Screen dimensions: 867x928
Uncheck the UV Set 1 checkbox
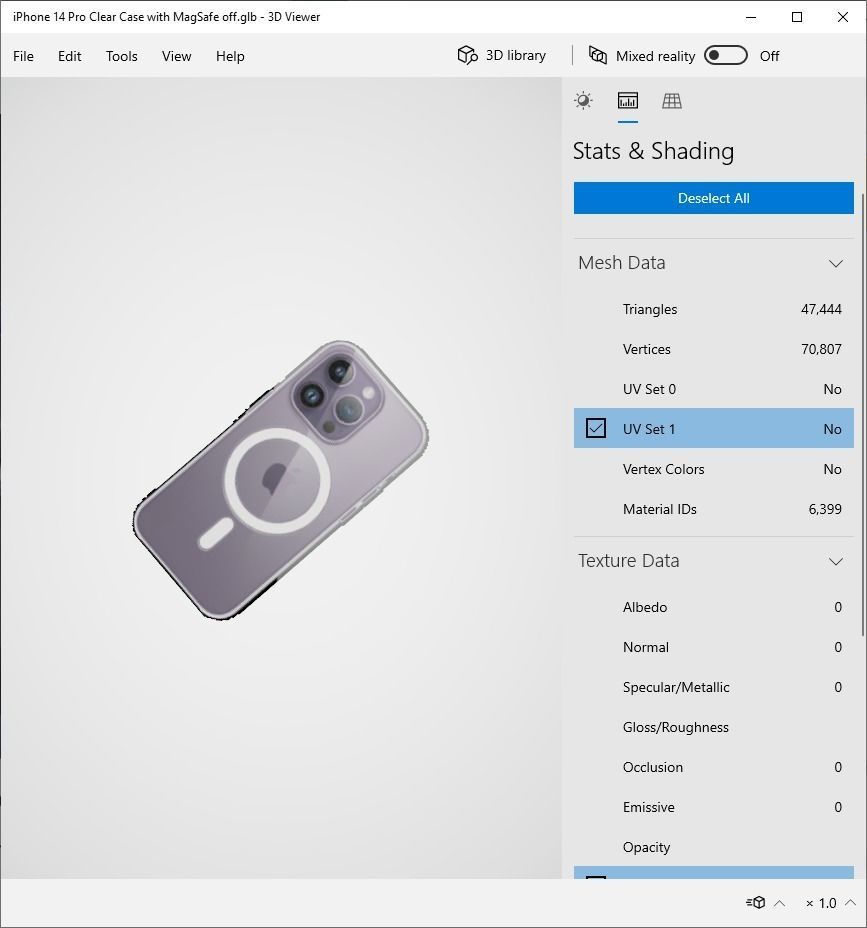[x=596, y=428]
